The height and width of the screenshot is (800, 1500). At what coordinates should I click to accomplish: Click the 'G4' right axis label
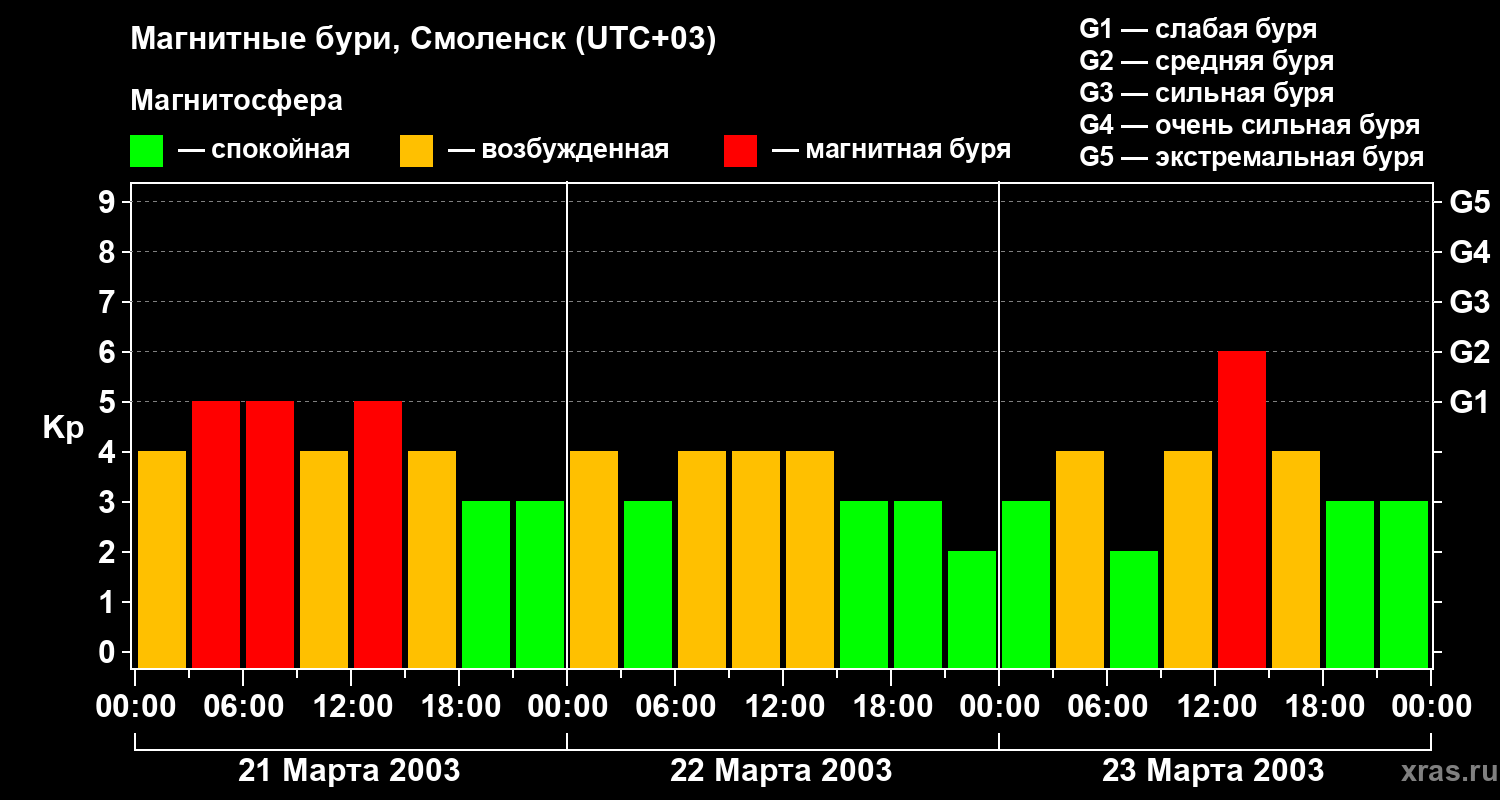(1469, 252)
